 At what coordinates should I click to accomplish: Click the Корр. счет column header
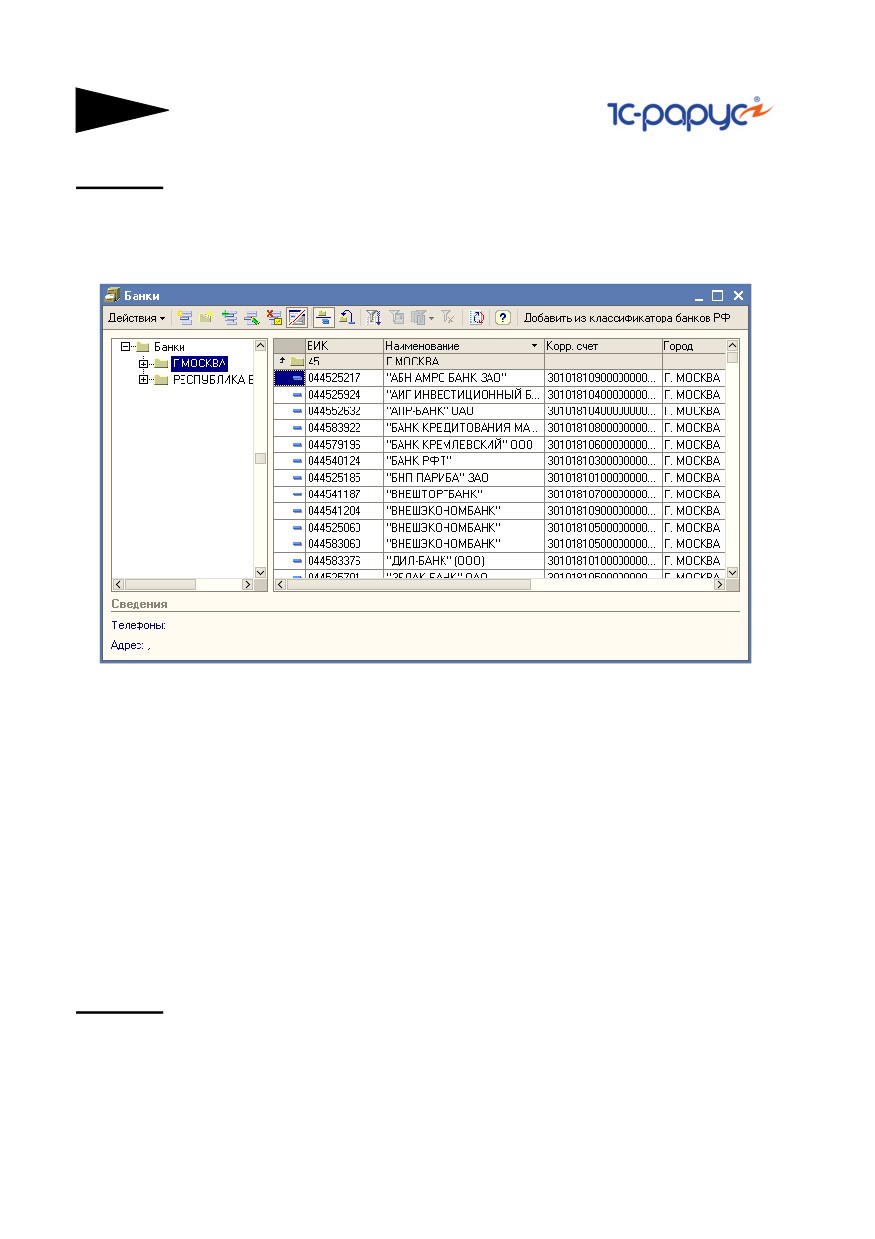[602, 346]
